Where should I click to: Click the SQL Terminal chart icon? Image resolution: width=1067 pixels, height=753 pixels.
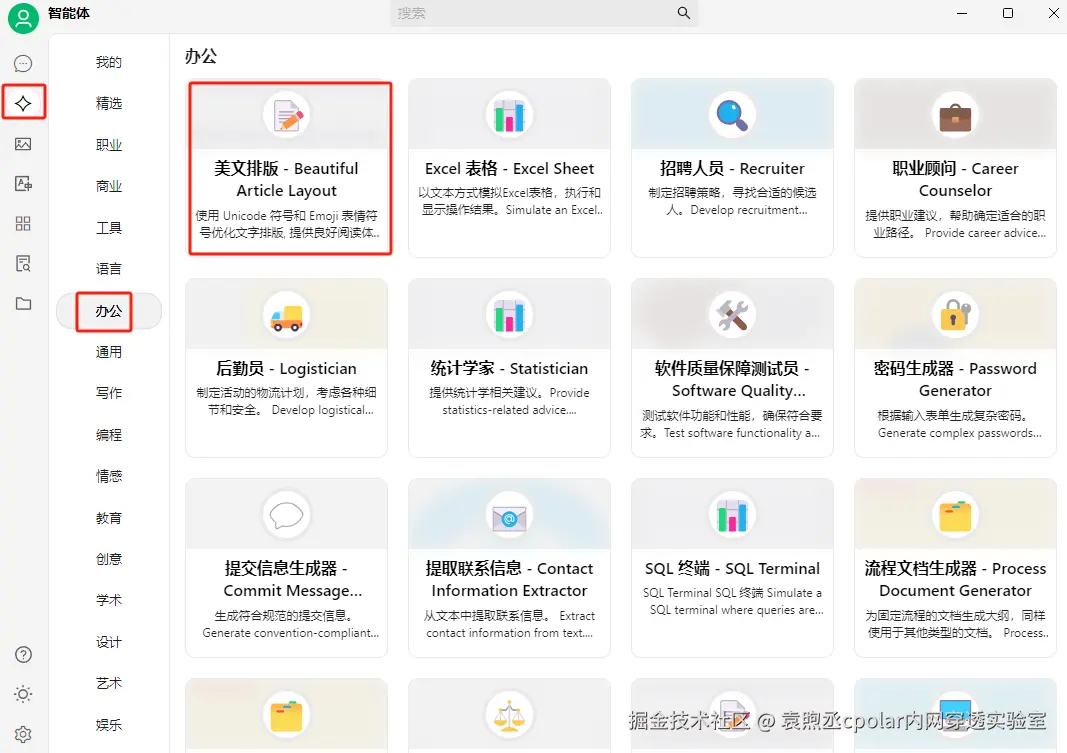[732, 515]
